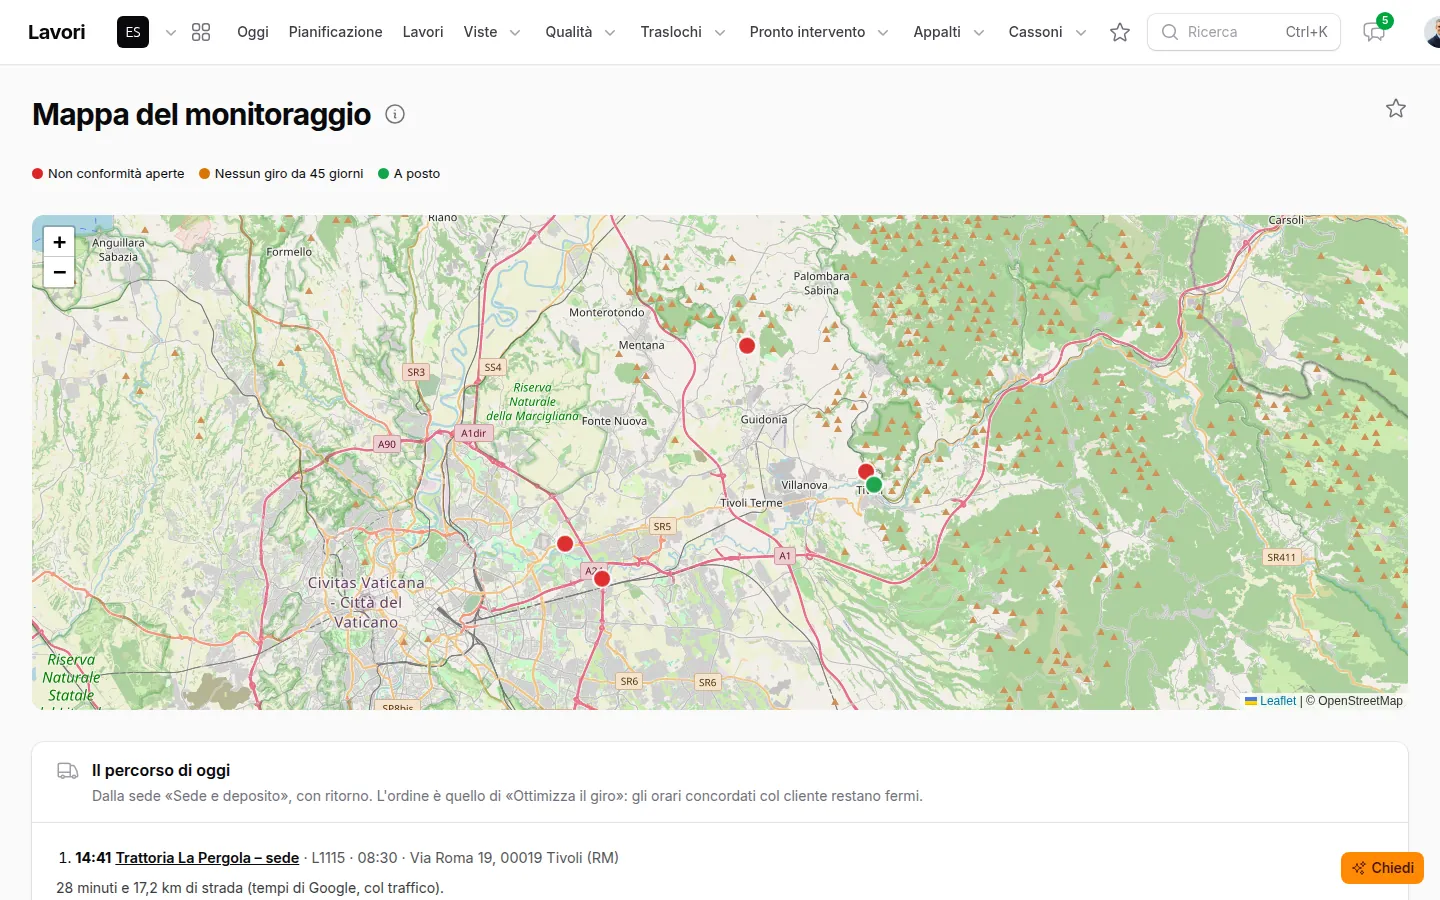Click the Lavori app logo

(x=57, y=32)
